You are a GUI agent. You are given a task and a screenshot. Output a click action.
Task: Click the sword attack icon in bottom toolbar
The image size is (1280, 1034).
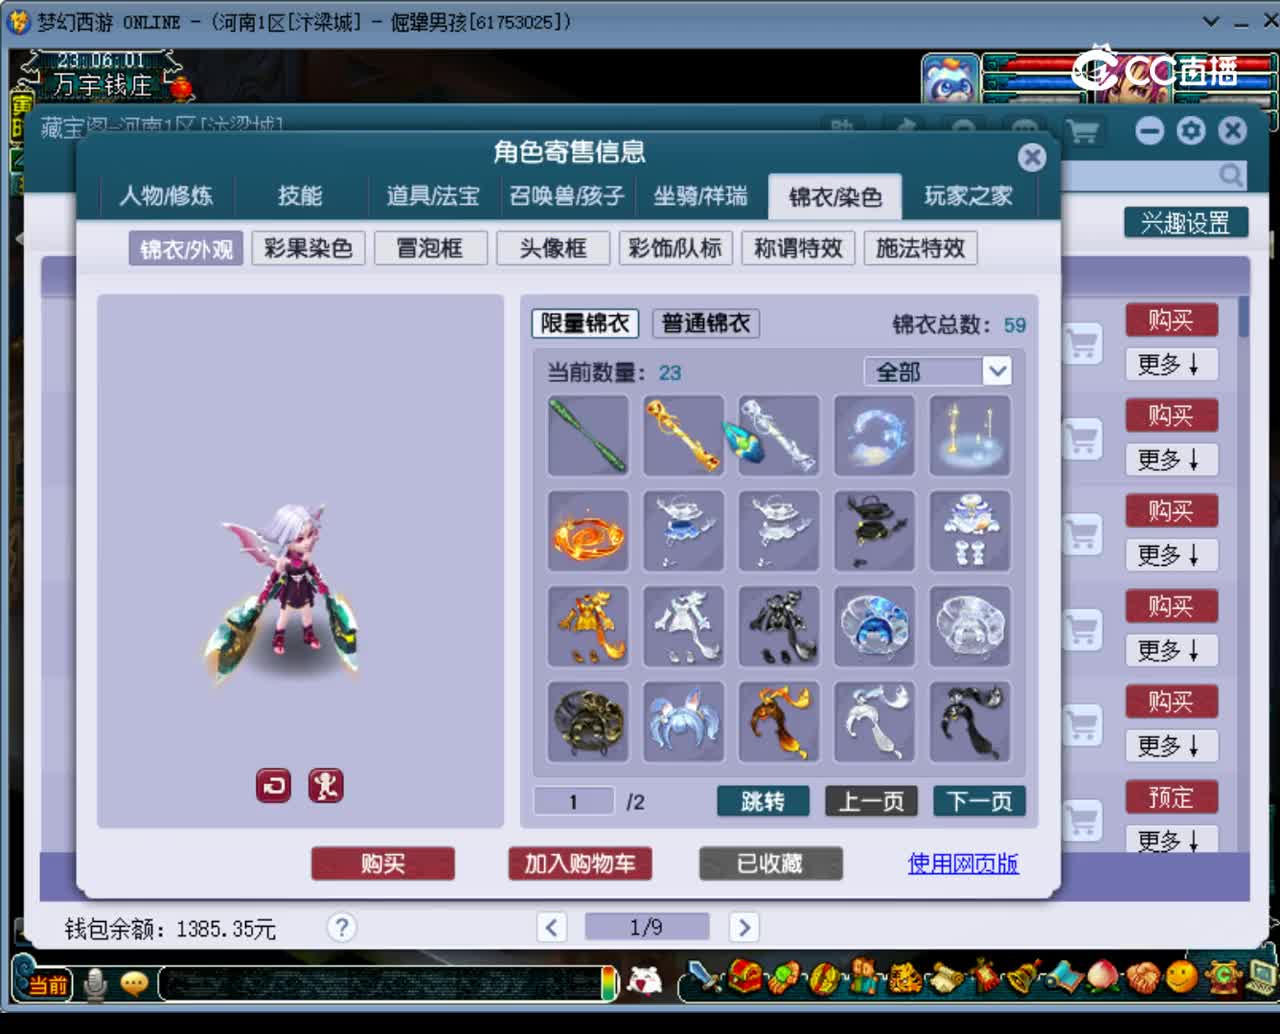705,977
